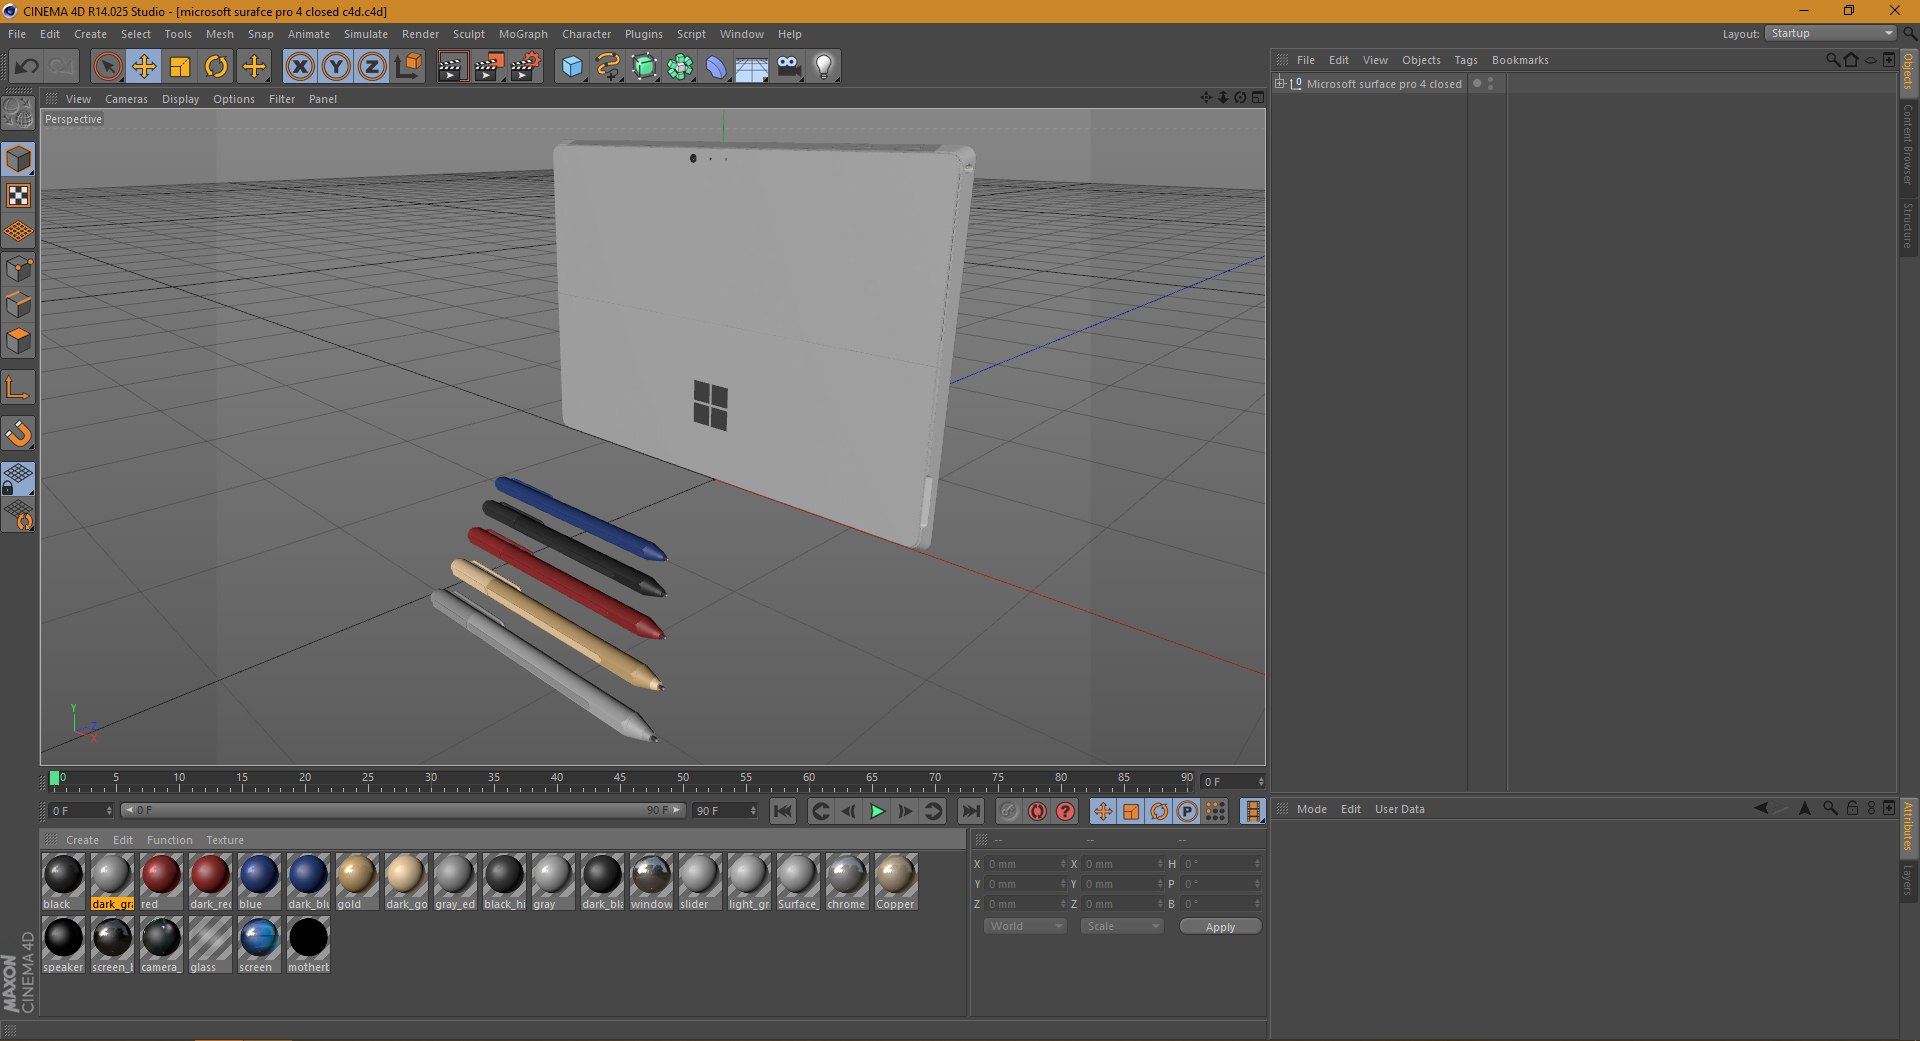Select the gold material swatch
The image size is (1920, 1041).
click(356, 876)
